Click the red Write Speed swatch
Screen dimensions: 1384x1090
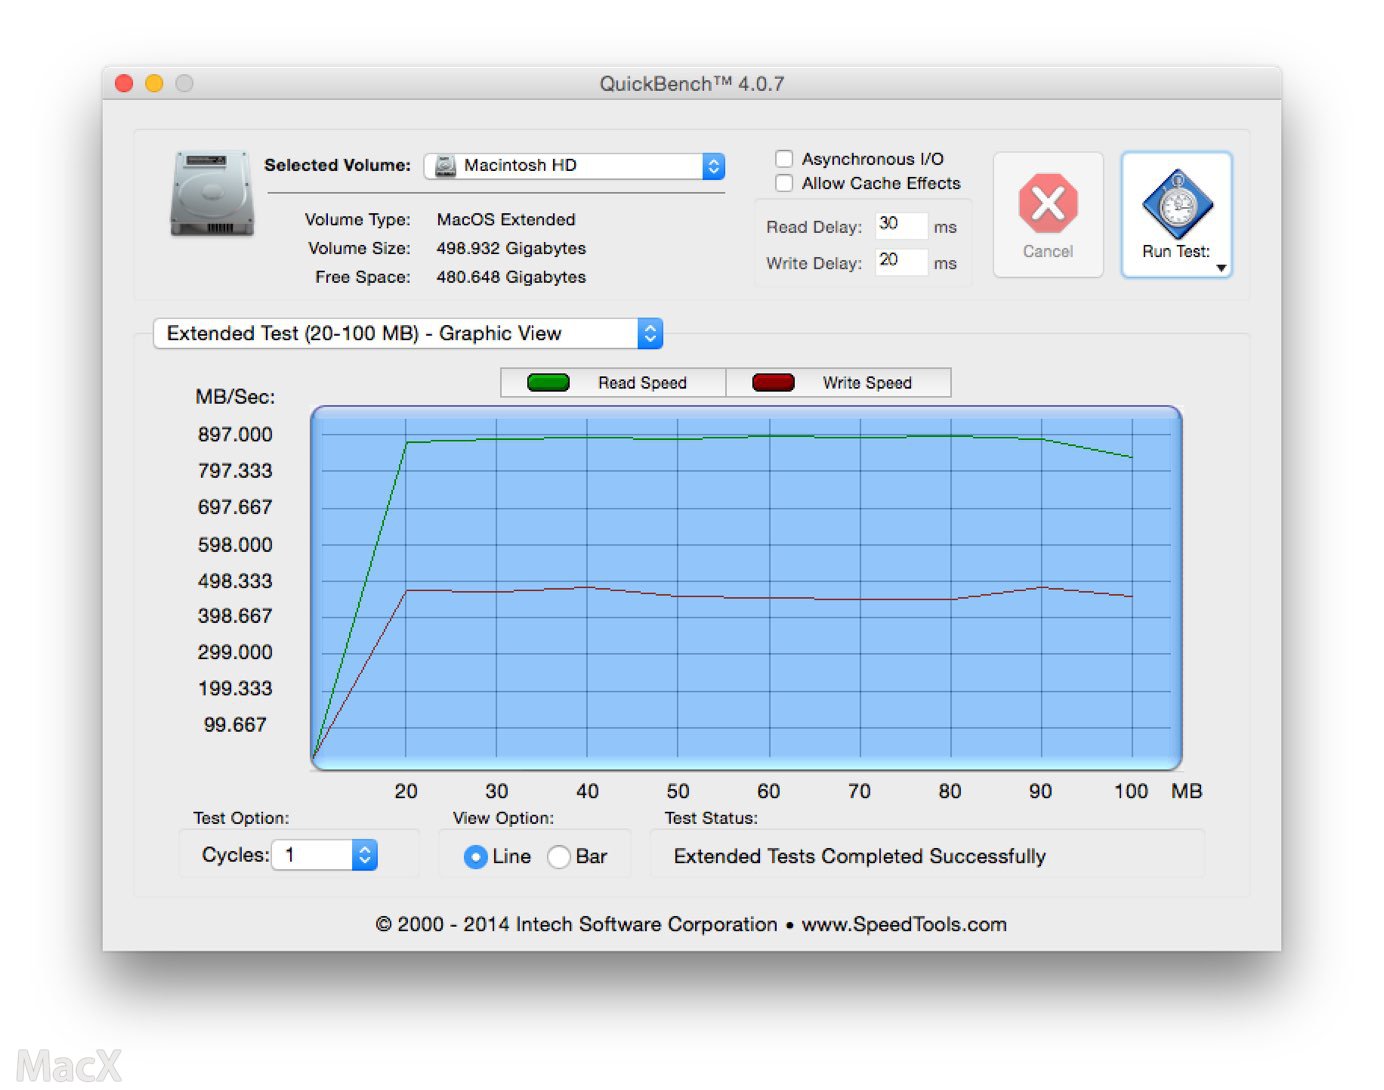773,382
